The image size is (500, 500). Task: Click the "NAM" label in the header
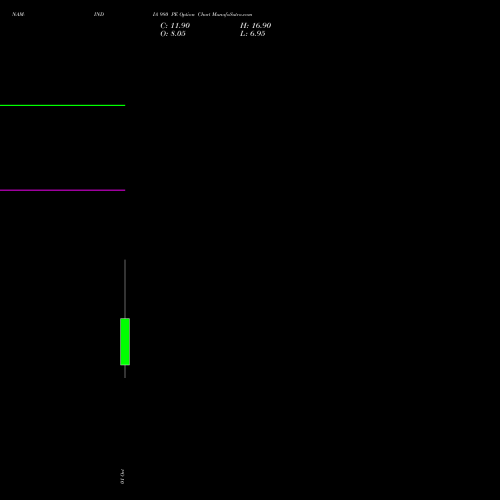coord(18,14)
